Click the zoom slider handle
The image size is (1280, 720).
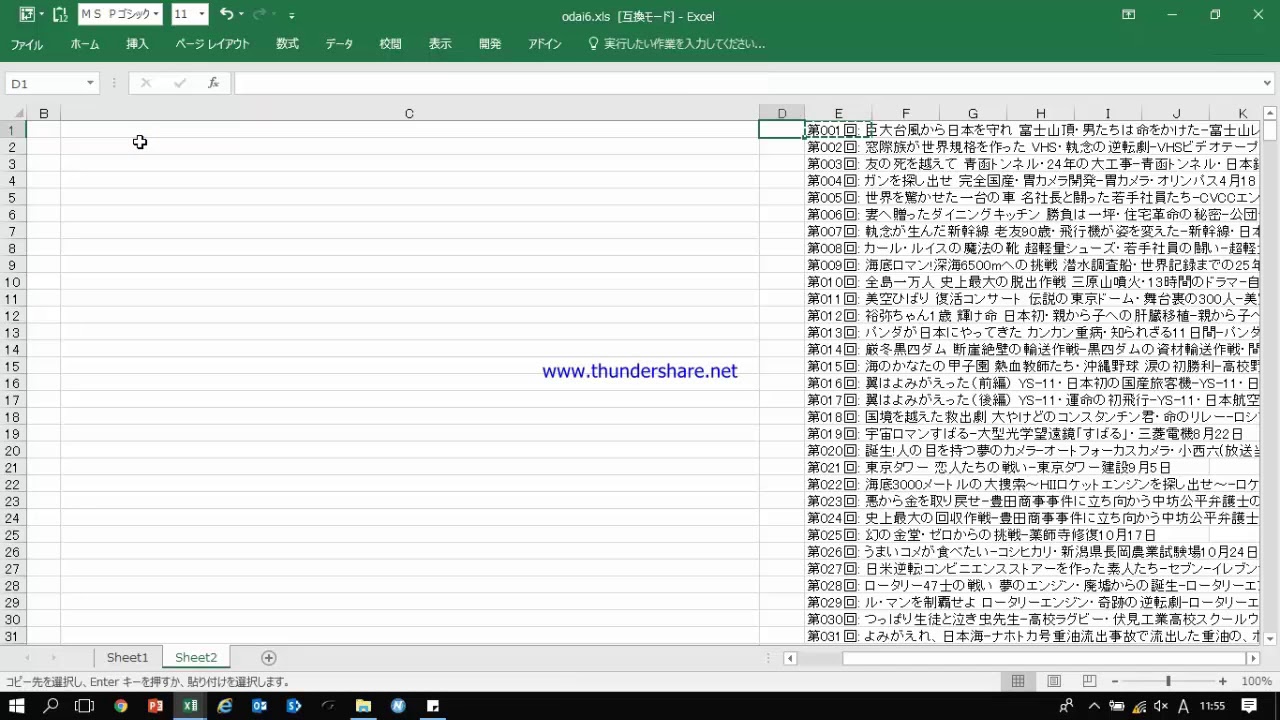click(x=1168, y=681)
